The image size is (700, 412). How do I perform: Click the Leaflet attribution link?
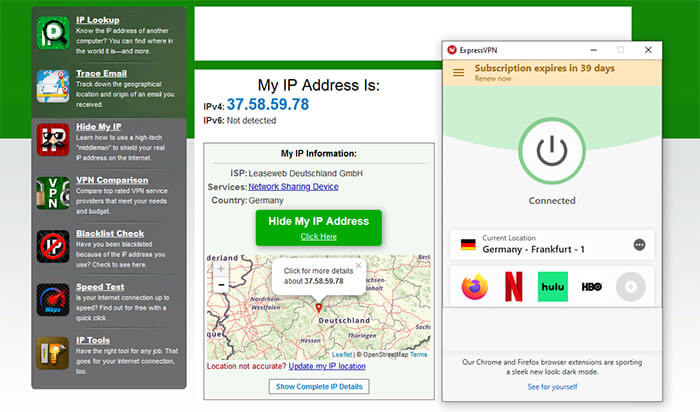coord(342,354)
